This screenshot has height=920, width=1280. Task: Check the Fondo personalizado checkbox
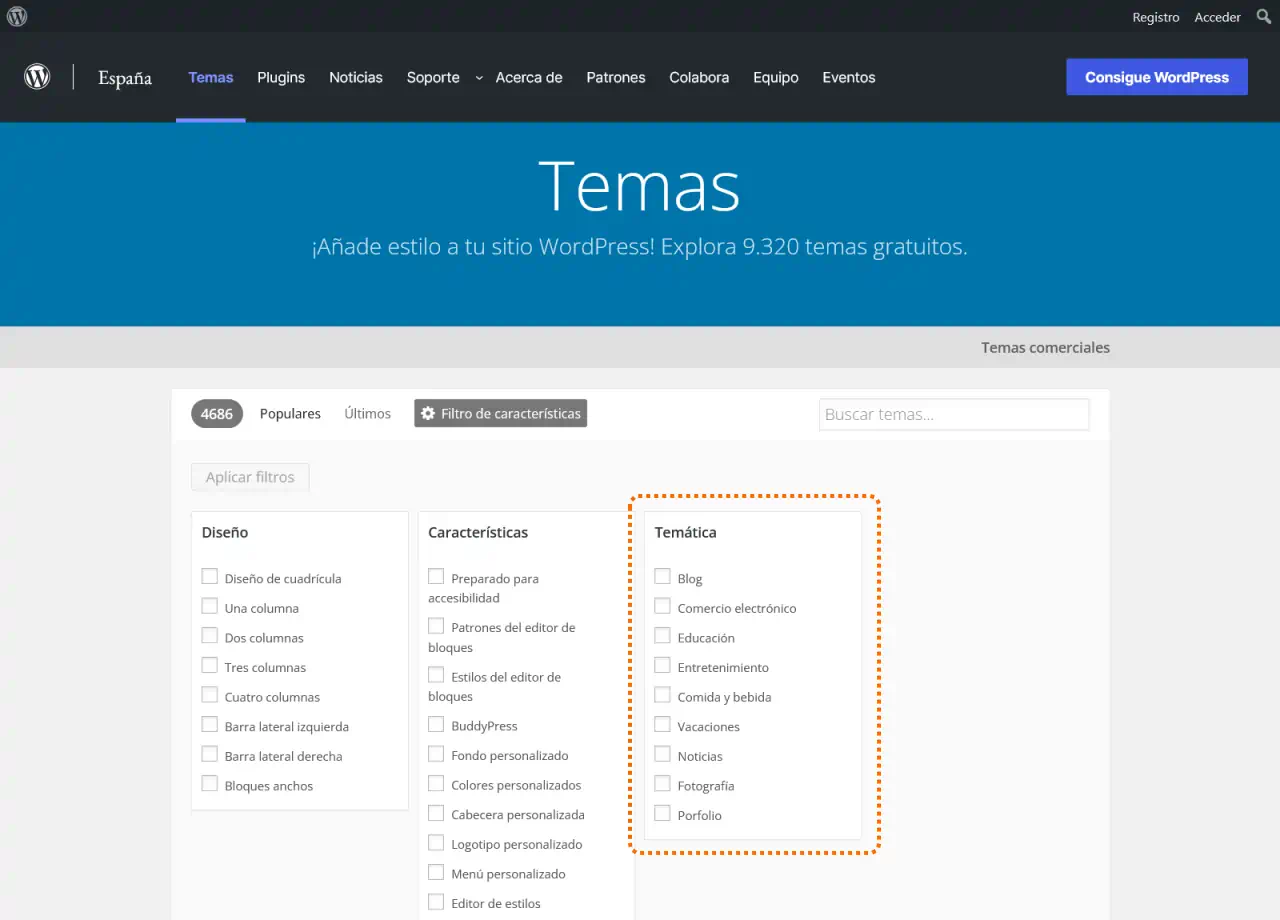[x=436, y=753]
